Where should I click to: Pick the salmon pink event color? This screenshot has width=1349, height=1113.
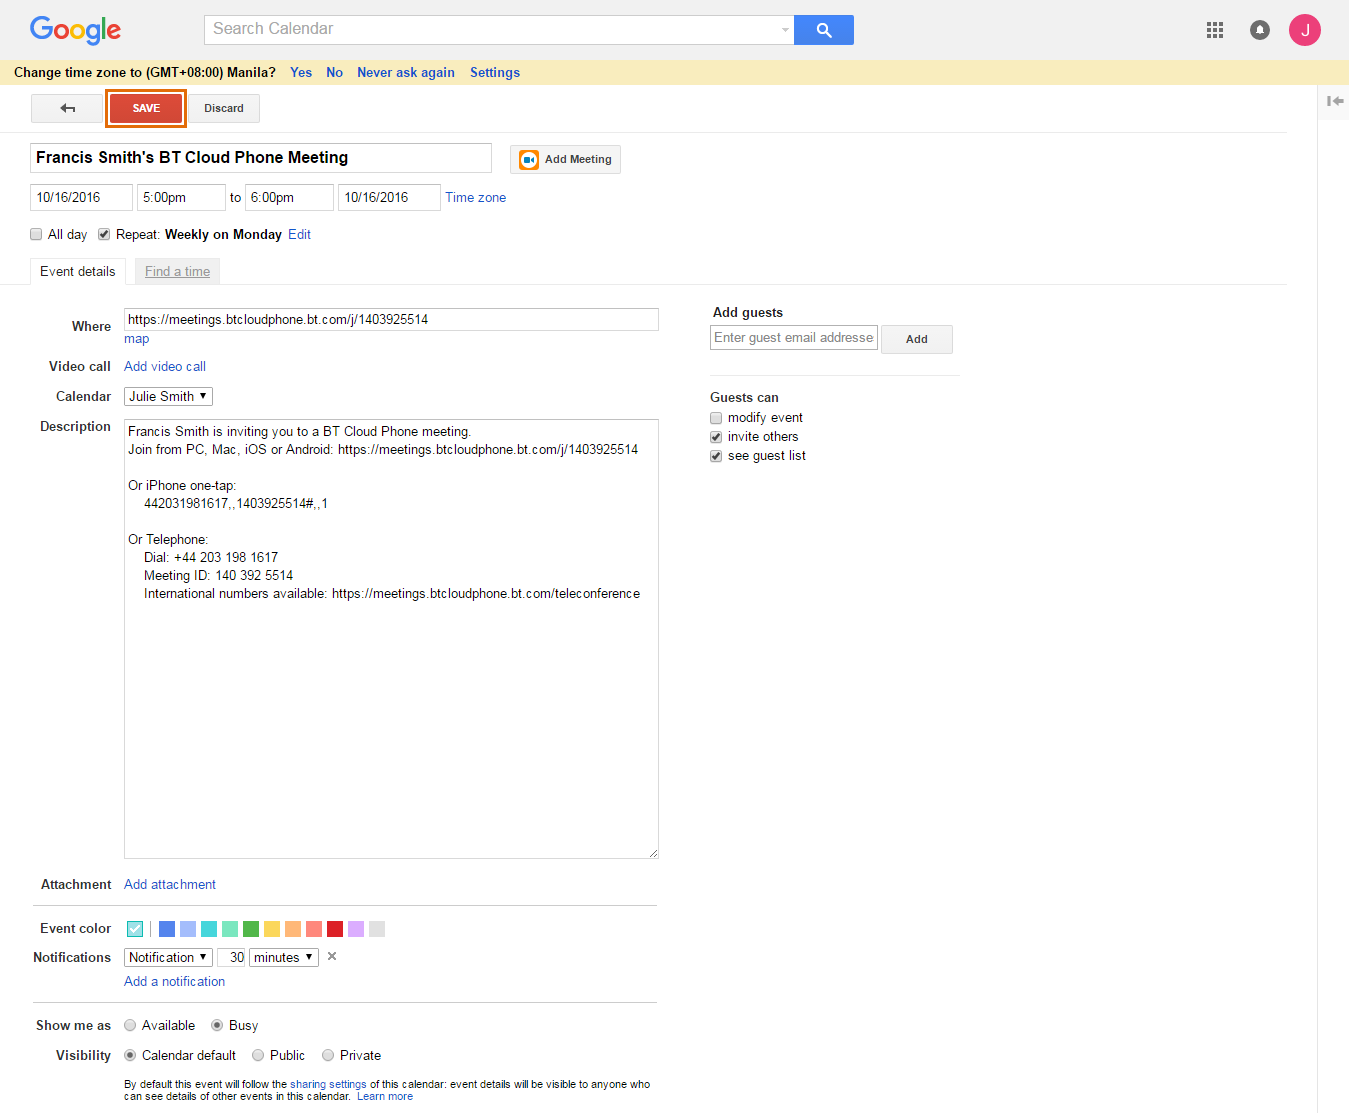pyautogui.click(x=314, y=929)
